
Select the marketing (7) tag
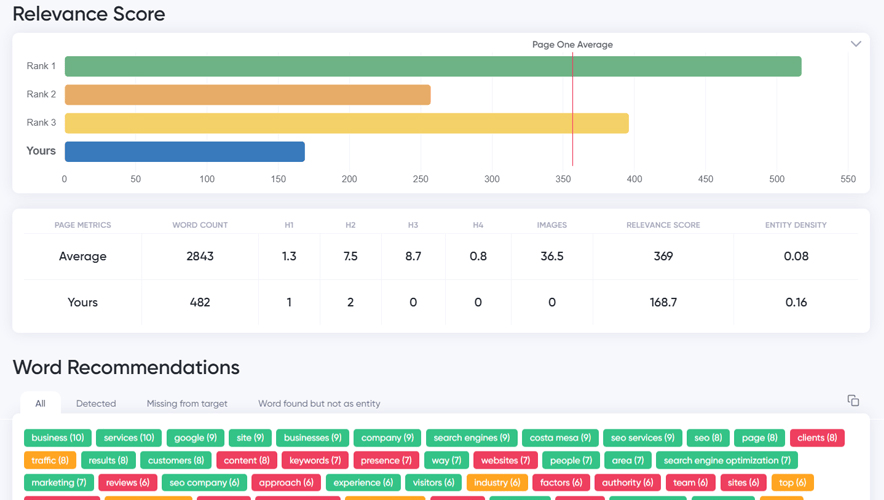click(x=59, y=483)
